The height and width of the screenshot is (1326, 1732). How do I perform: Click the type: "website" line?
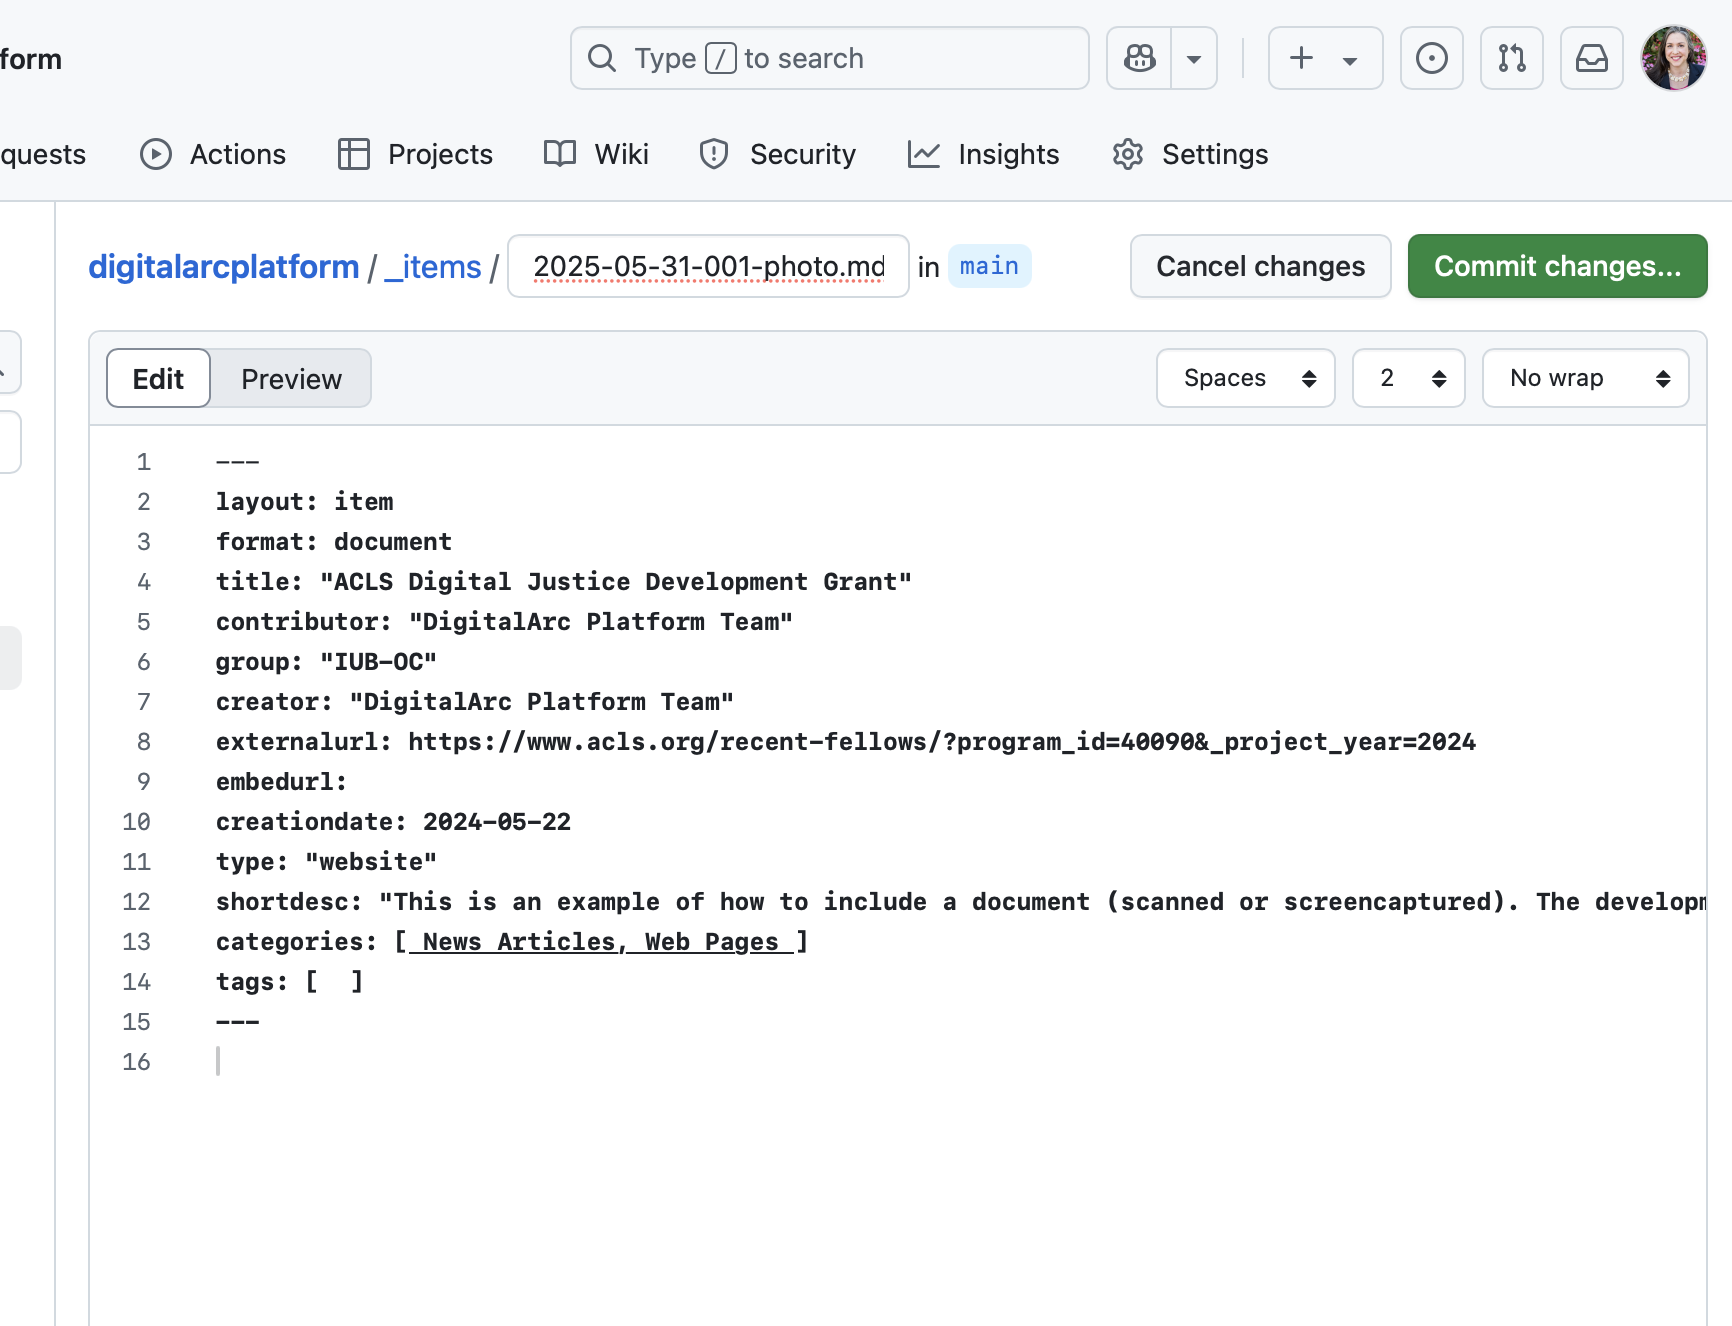click(x=327, y=862)
